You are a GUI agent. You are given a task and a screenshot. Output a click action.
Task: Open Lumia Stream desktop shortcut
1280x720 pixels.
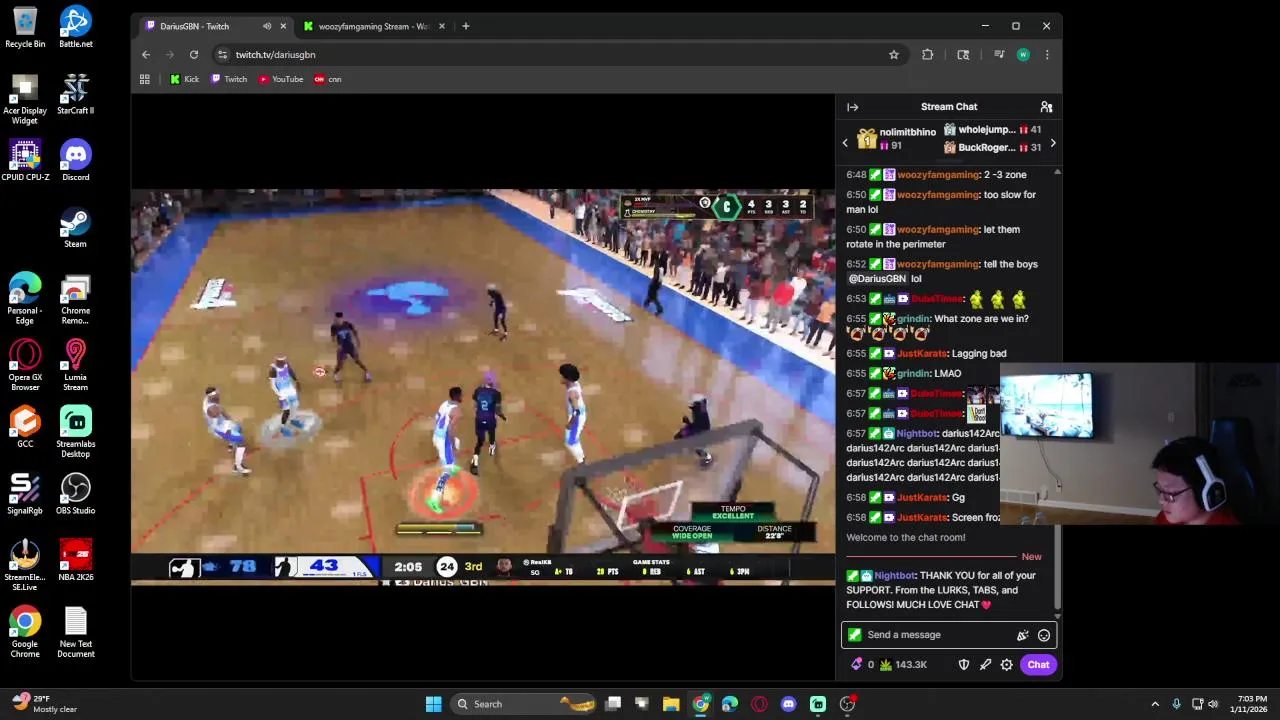click(76, 366)
